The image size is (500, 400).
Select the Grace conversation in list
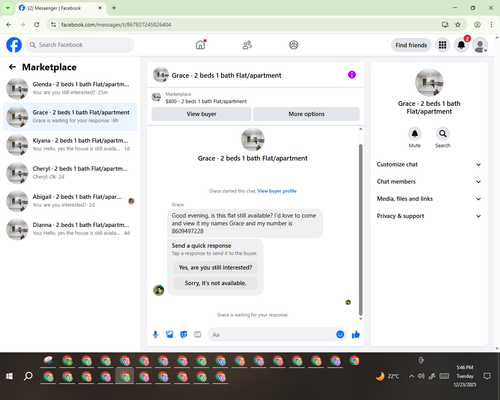pyautogui.click(x=70, y=117)
